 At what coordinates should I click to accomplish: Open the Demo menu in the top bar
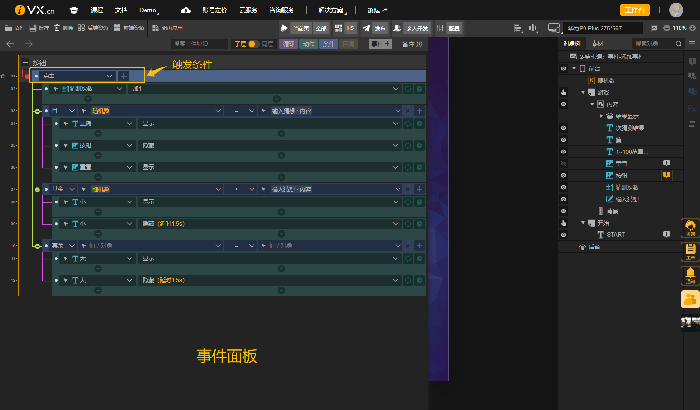[x=150, y=9]
